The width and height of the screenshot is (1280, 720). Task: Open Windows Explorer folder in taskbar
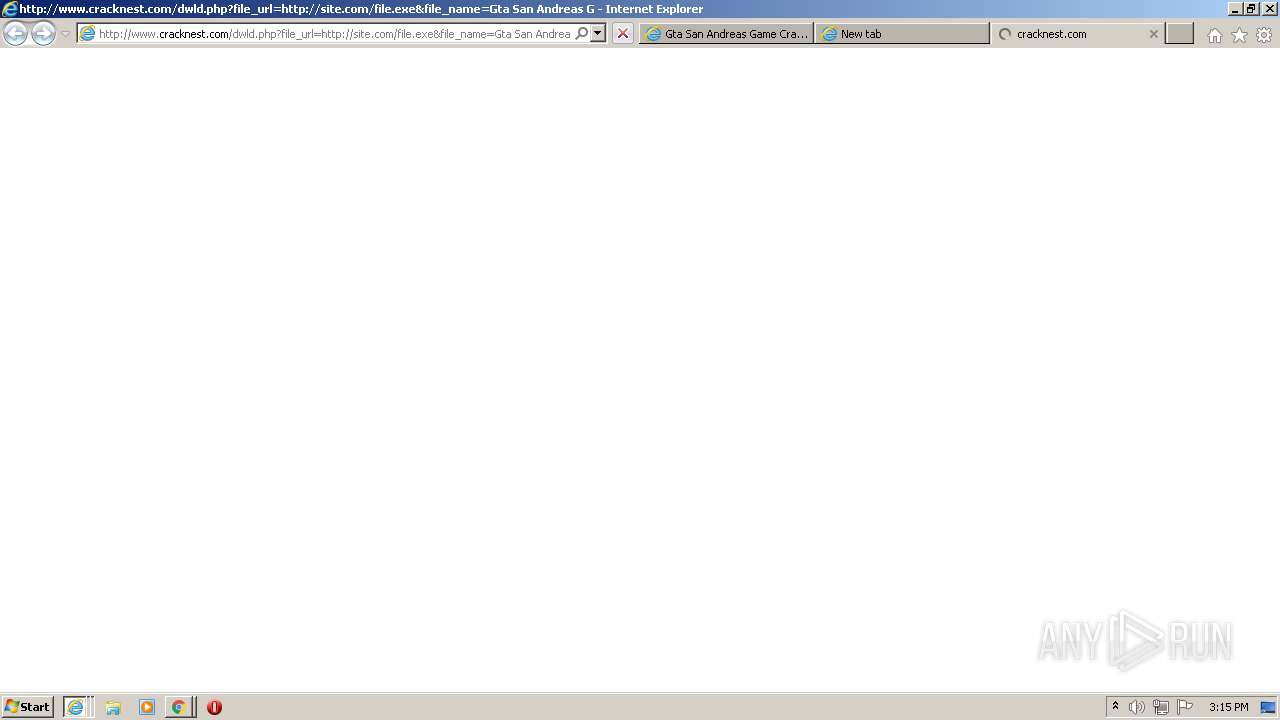click(113, 707)
